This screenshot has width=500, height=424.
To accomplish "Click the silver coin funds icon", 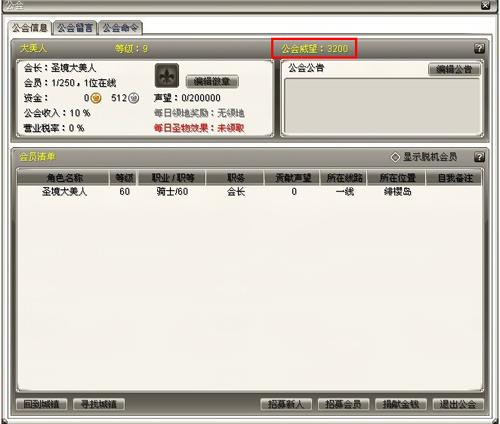I will click(134, 98).
